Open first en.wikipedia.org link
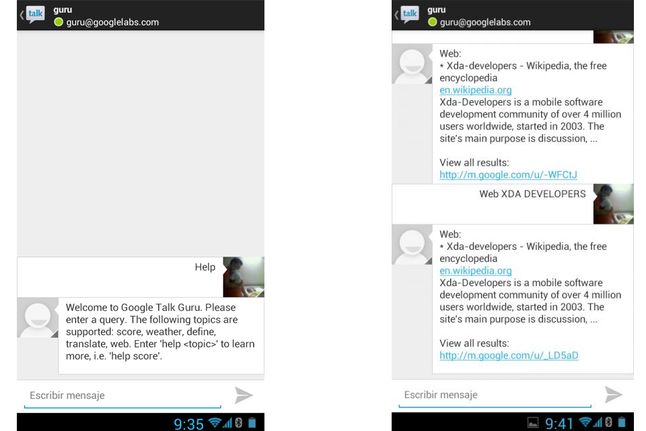 [475, 90]
